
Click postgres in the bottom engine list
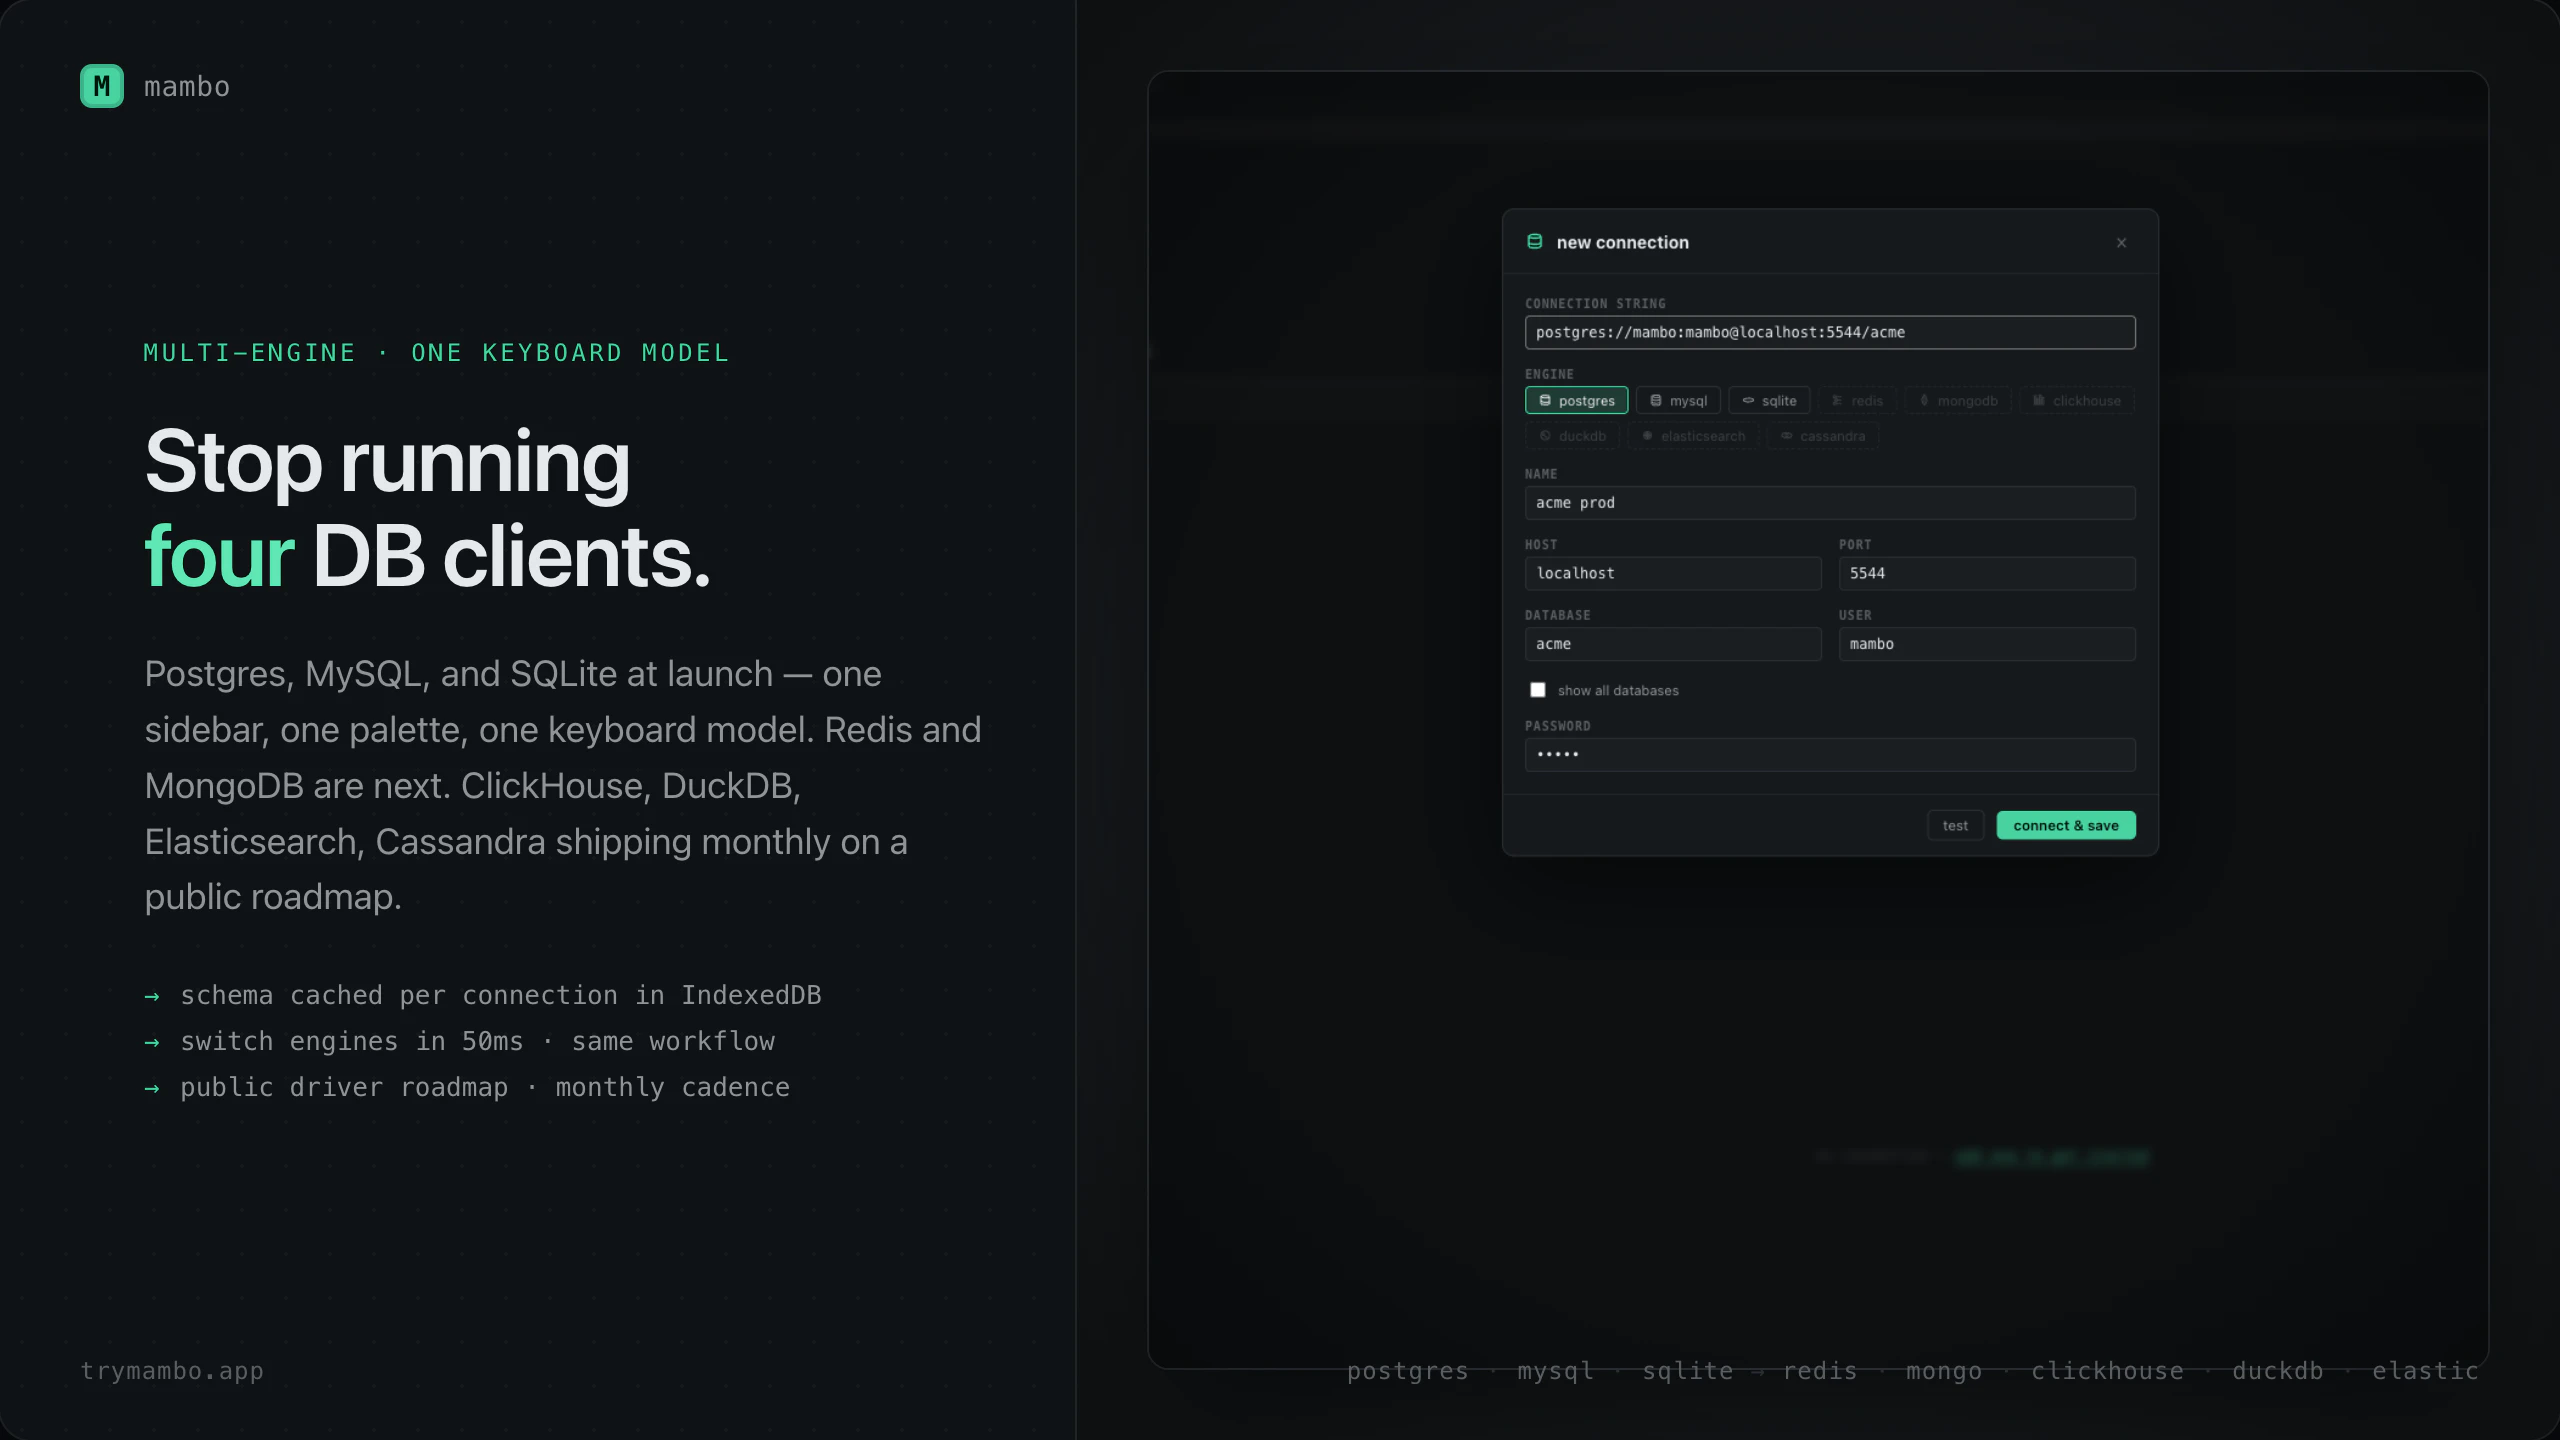1408,1371
